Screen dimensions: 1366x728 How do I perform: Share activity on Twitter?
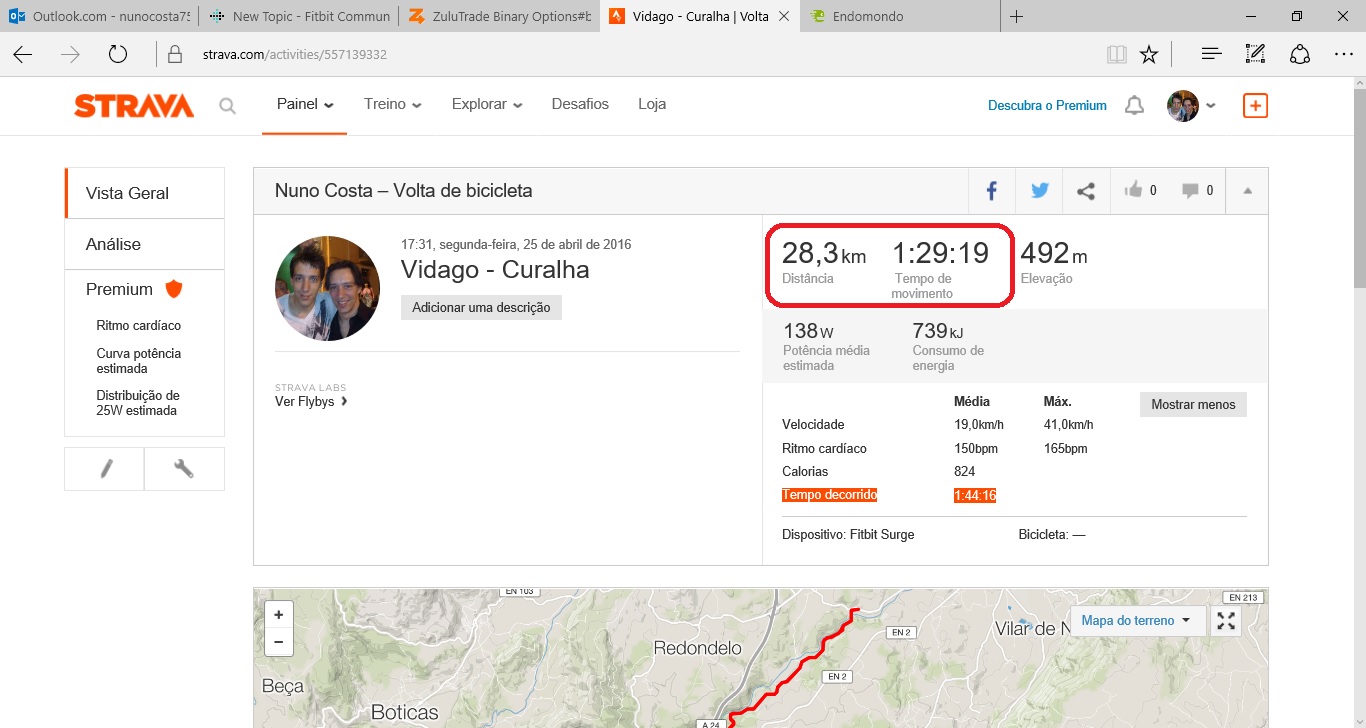point(1039,191)
